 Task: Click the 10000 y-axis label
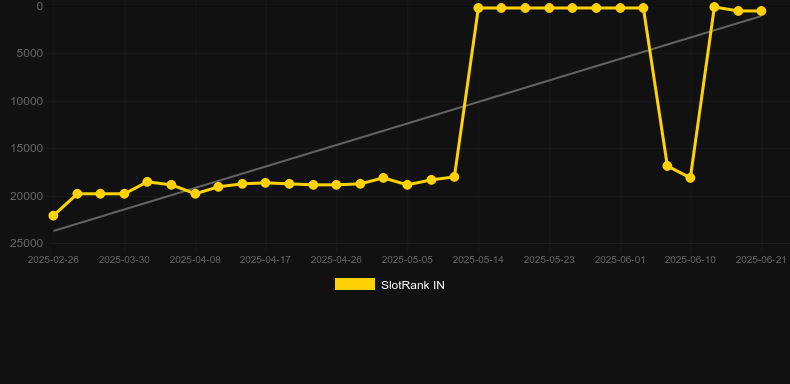pos(27,101)
